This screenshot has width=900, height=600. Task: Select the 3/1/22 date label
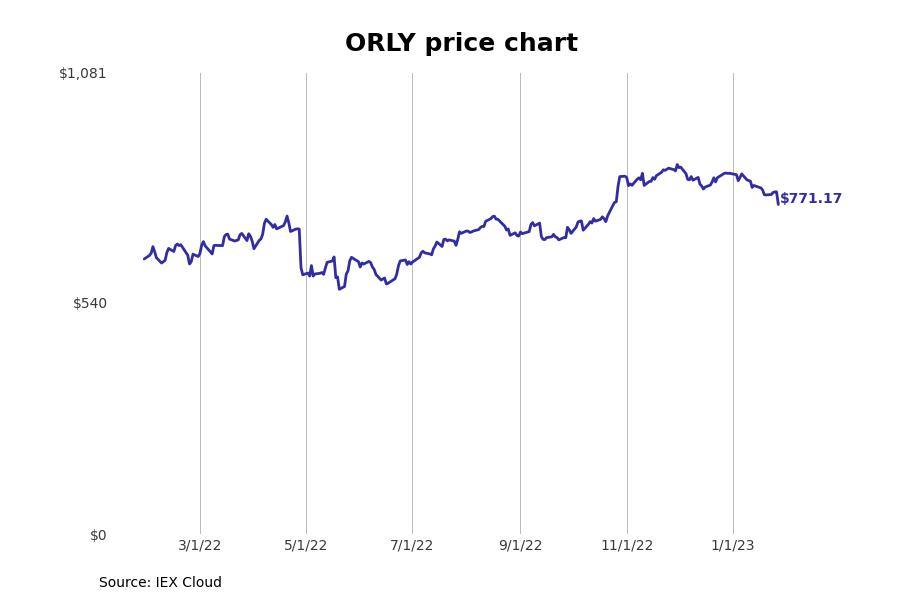[200, 545]
